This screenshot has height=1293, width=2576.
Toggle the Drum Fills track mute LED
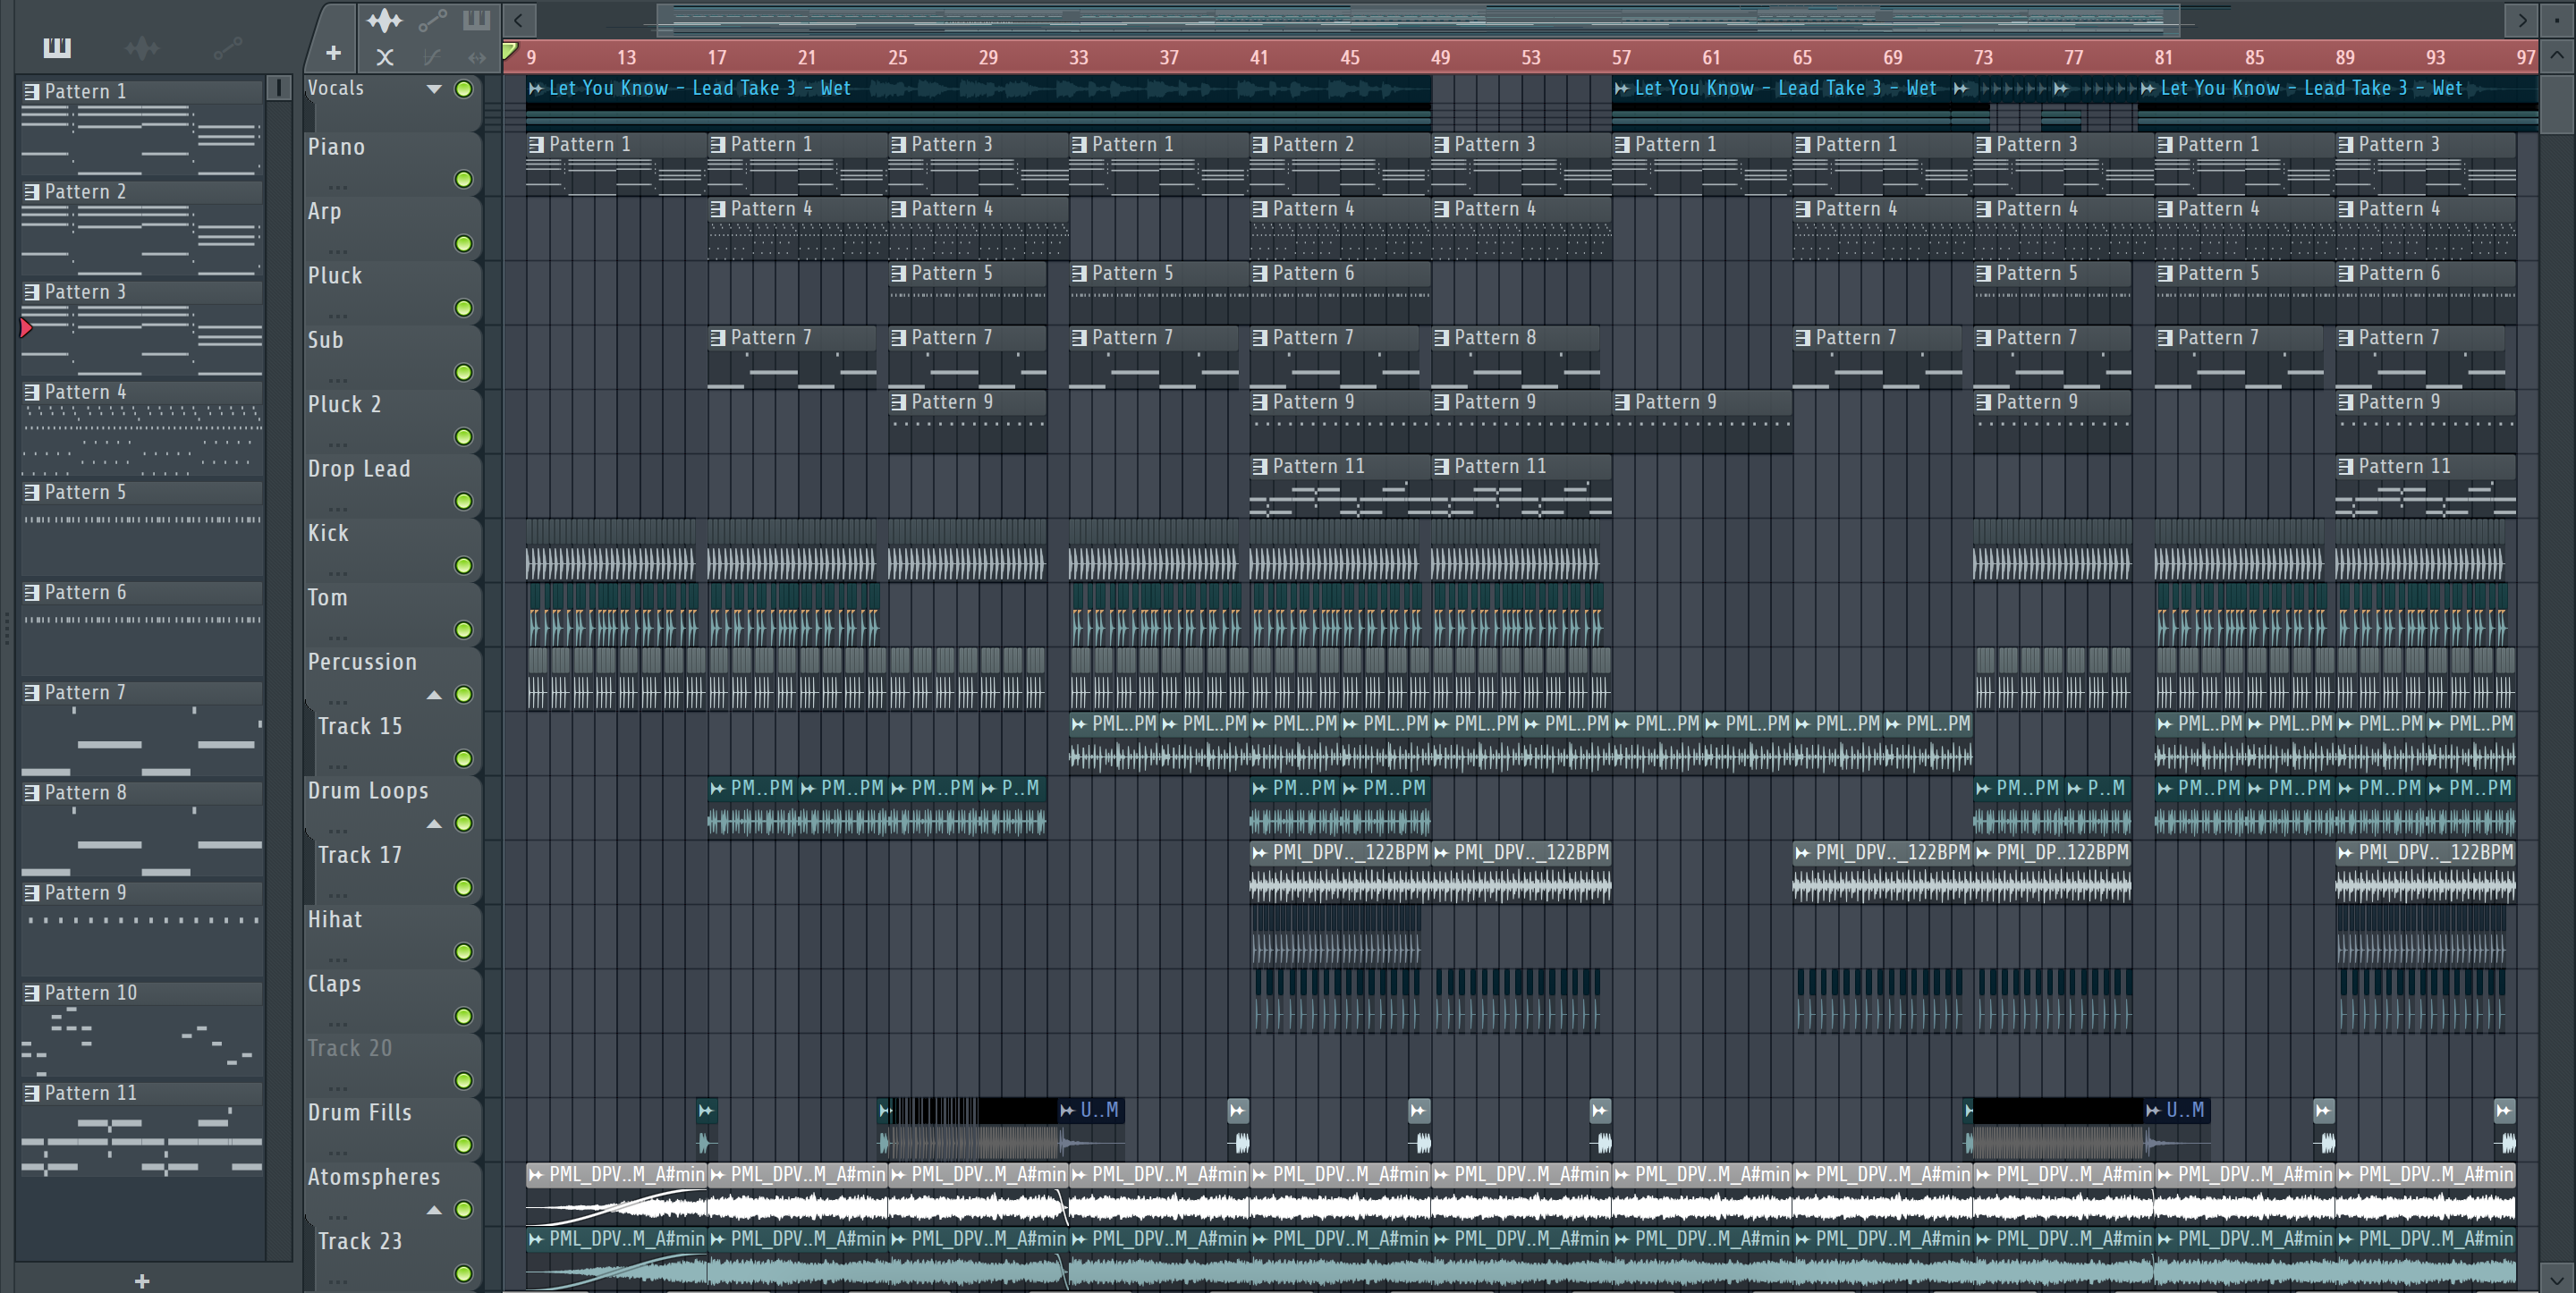pyautogui.click(x=464, y=1145)
